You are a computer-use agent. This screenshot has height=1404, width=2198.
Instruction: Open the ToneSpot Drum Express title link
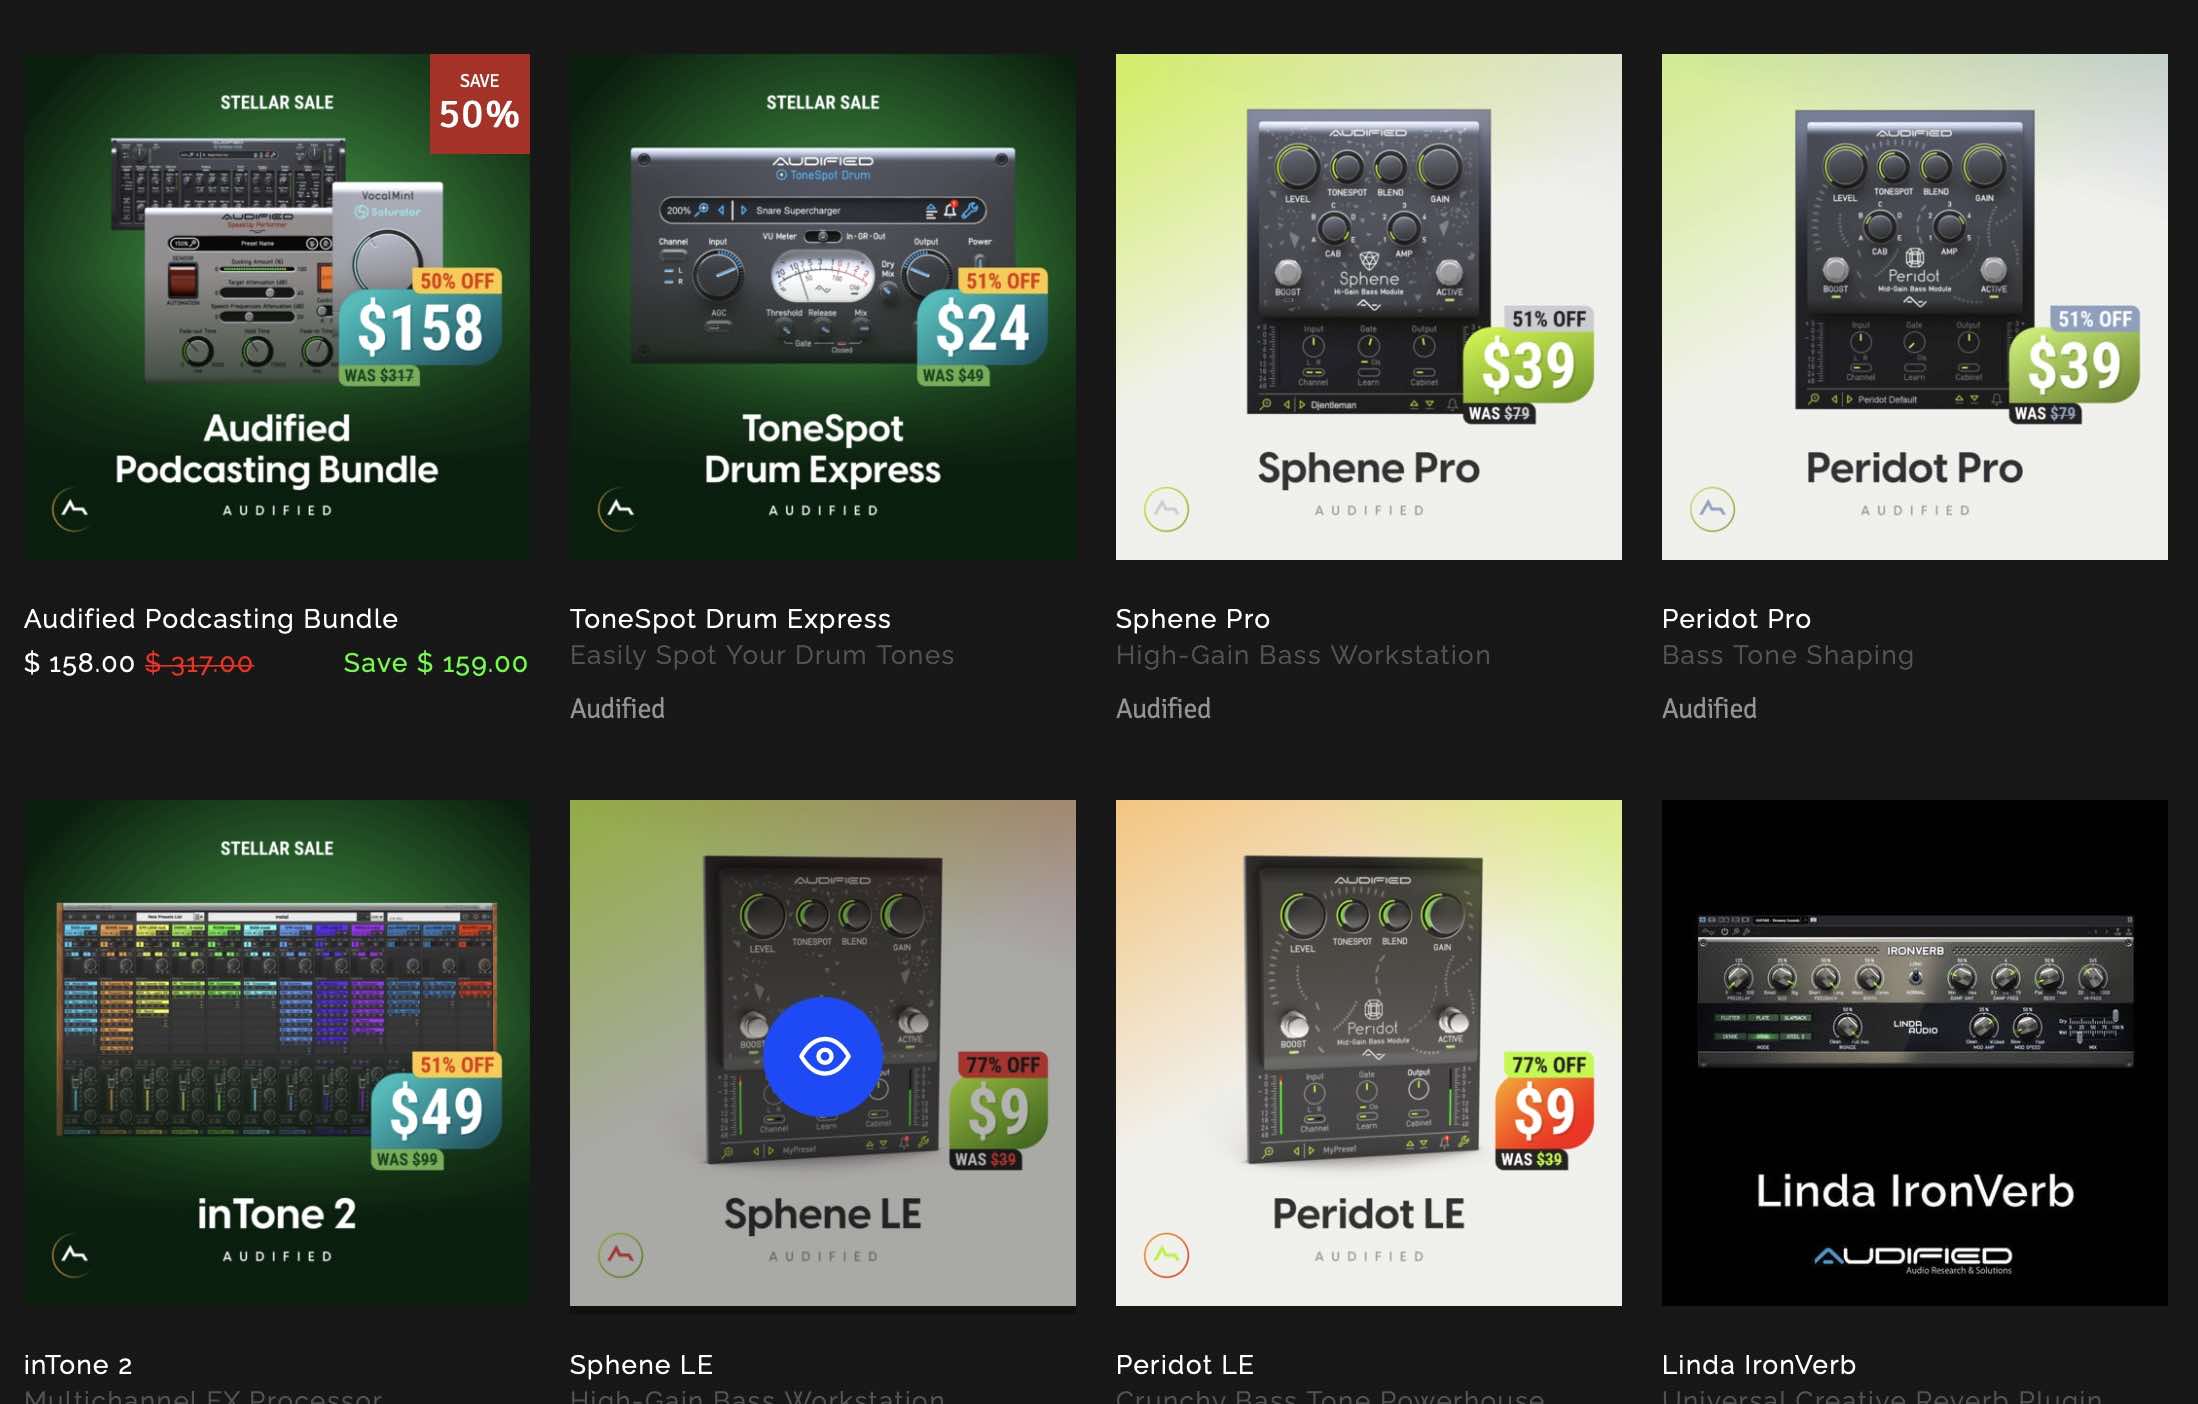point(730,619)
